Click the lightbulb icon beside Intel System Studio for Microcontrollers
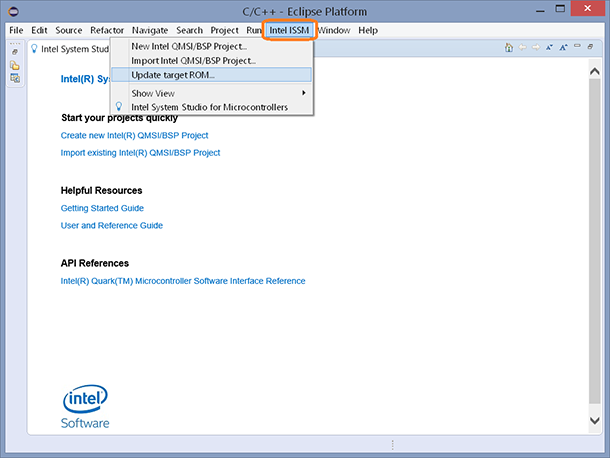610x458 pixels. pyautogui.click(x=119, y=106)
